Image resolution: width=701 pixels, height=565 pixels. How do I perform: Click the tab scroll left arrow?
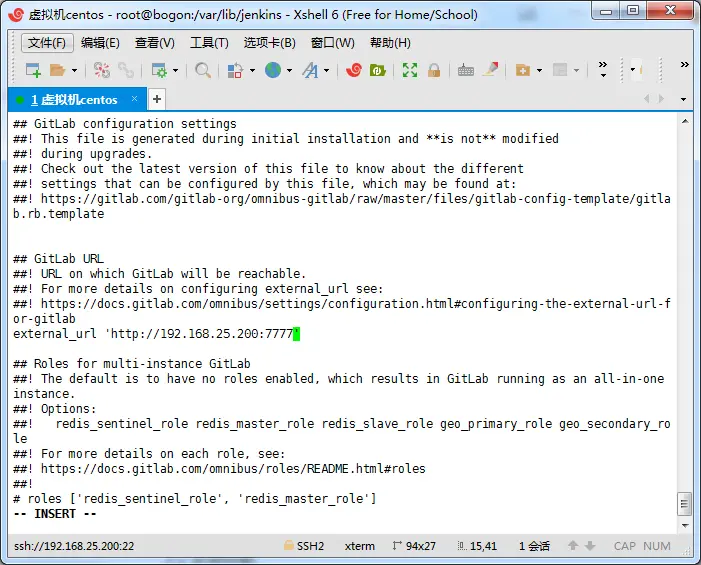(646, 99)
